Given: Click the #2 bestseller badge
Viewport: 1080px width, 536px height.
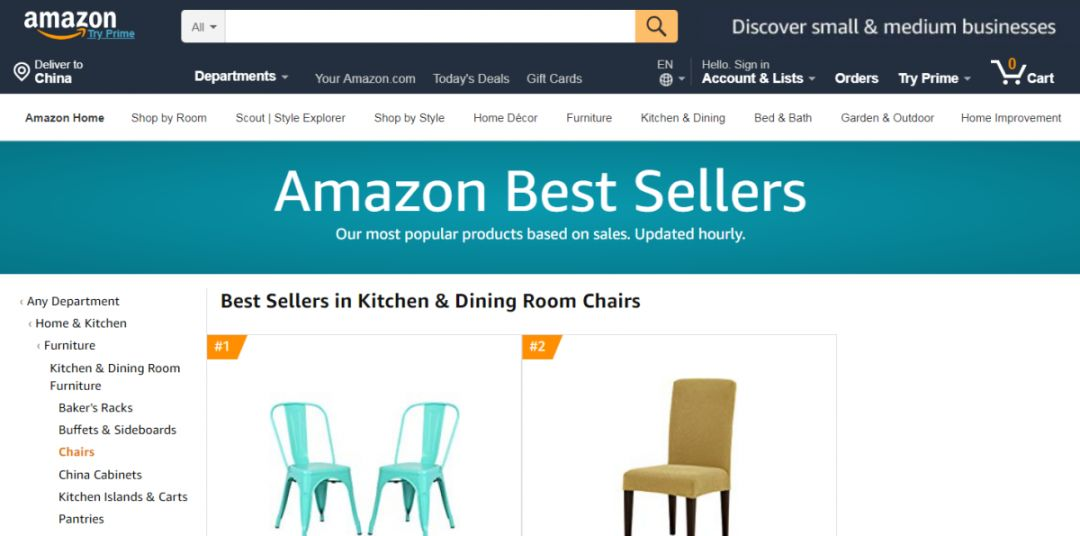Looking at the screenshot, I should 541,347.
